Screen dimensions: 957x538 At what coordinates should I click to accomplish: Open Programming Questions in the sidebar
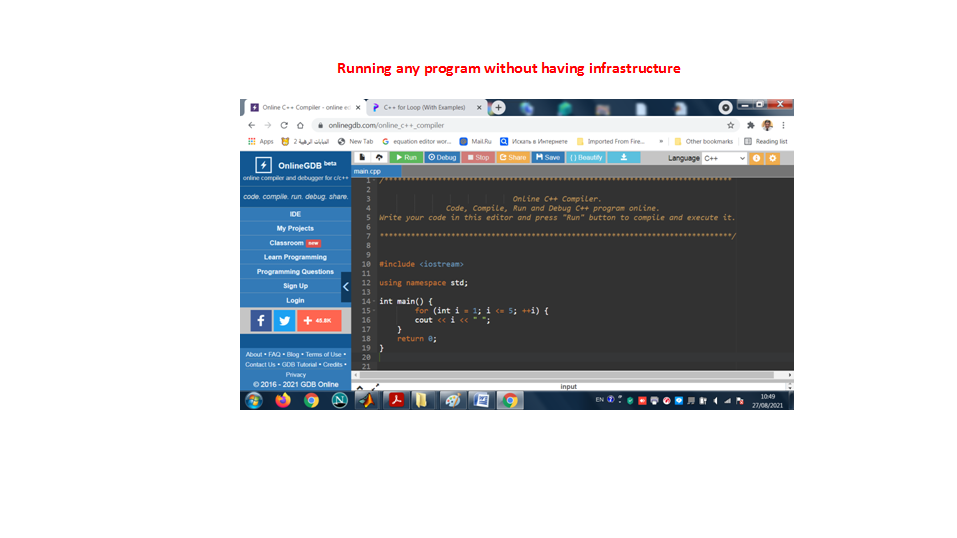(295, 272)
